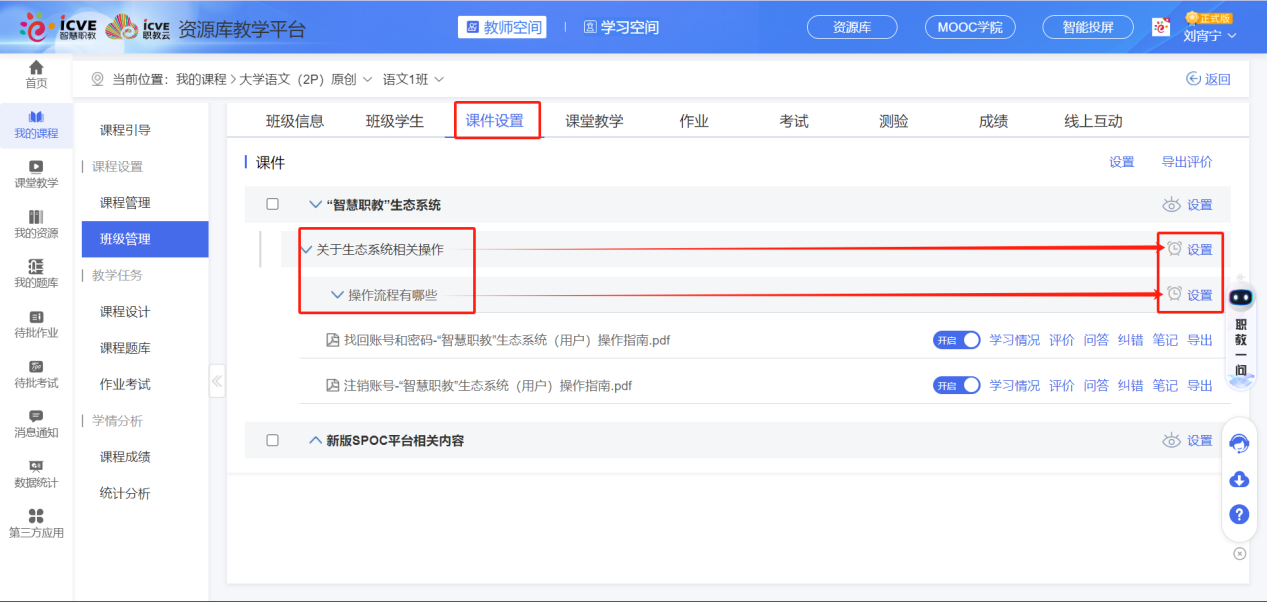Click the question mark help icon
1267x602 pixels.
coord(1239,514)
